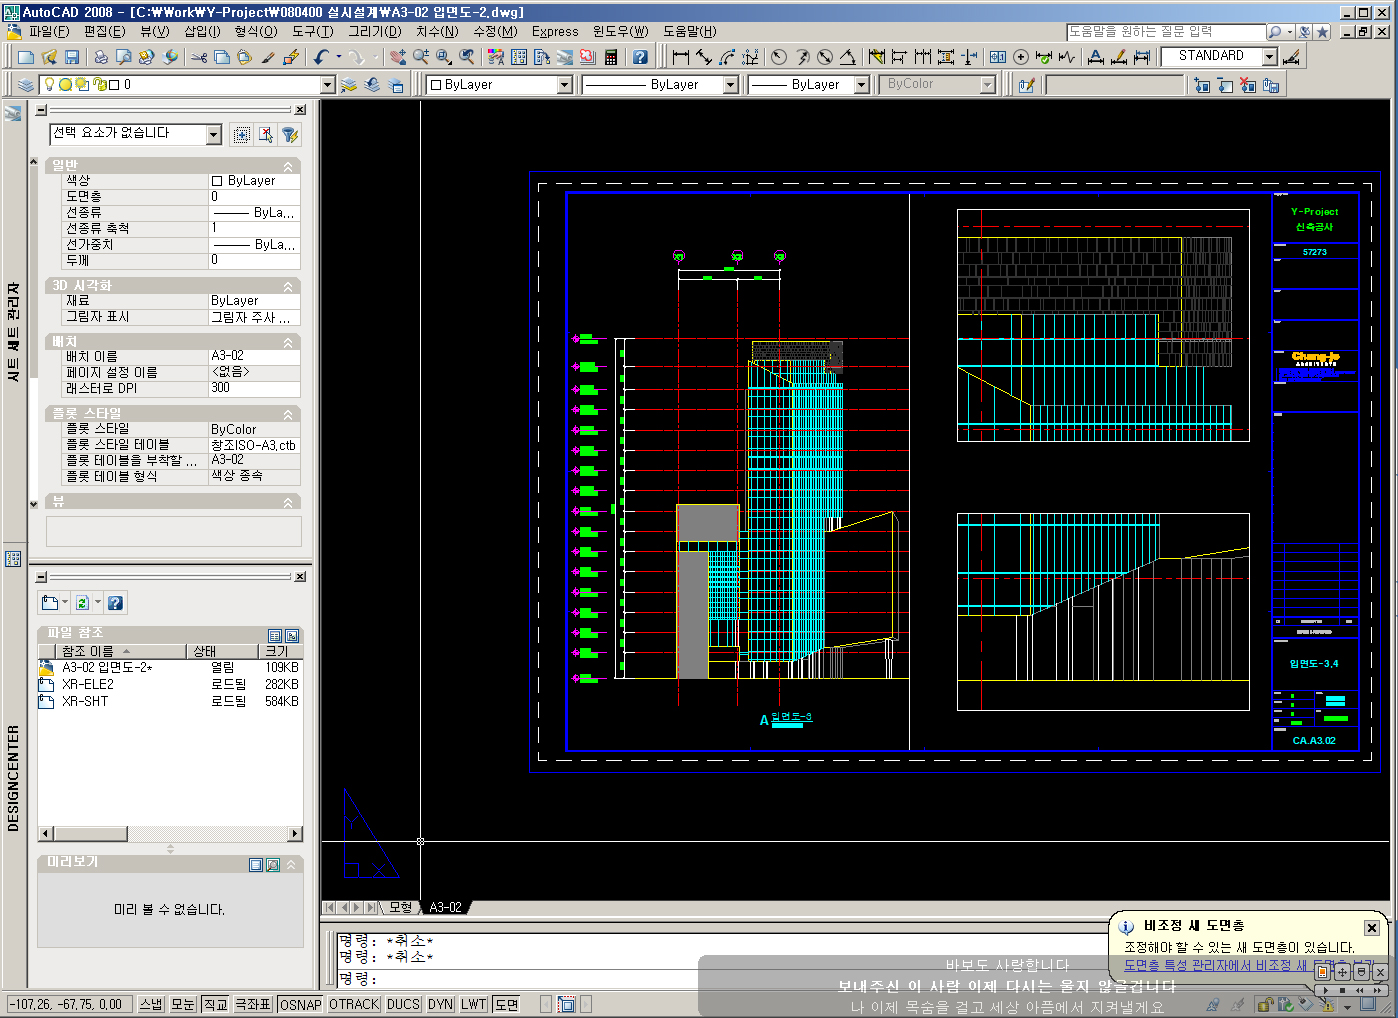Click the Match Properties paintbrush icon

pos(268,57)
